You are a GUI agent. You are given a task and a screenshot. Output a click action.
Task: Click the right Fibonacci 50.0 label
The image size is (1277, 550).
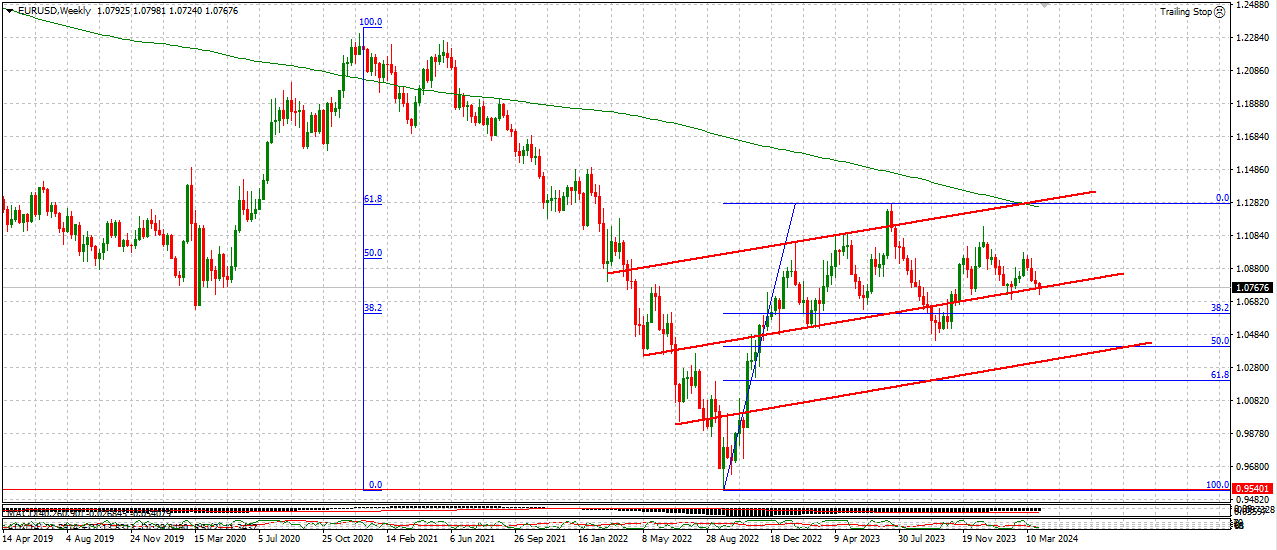click(x=1219, y=340)
